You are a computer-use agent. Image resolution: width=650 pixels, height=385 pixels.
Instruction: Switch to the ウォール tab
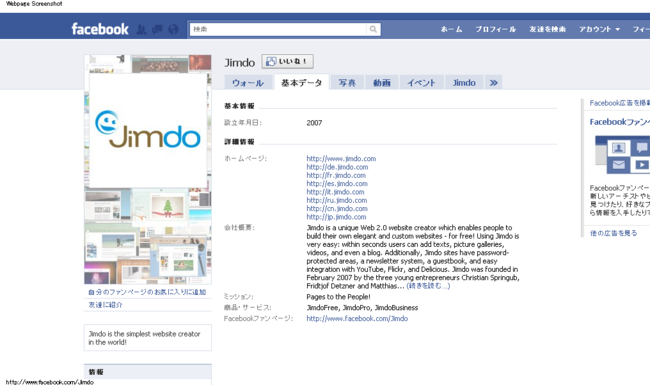click(248, 82)
